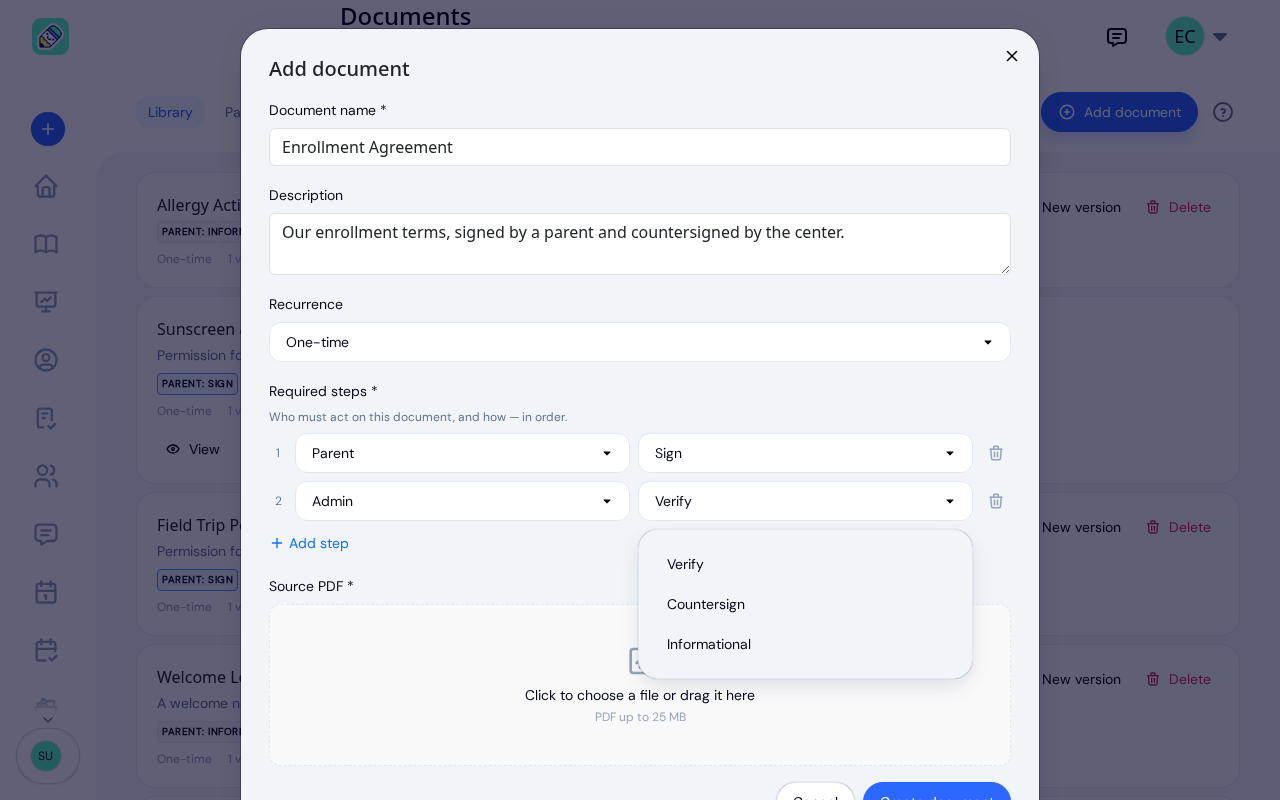Close the Add document dialog
1280x800 pixels.
[1012, 56]
